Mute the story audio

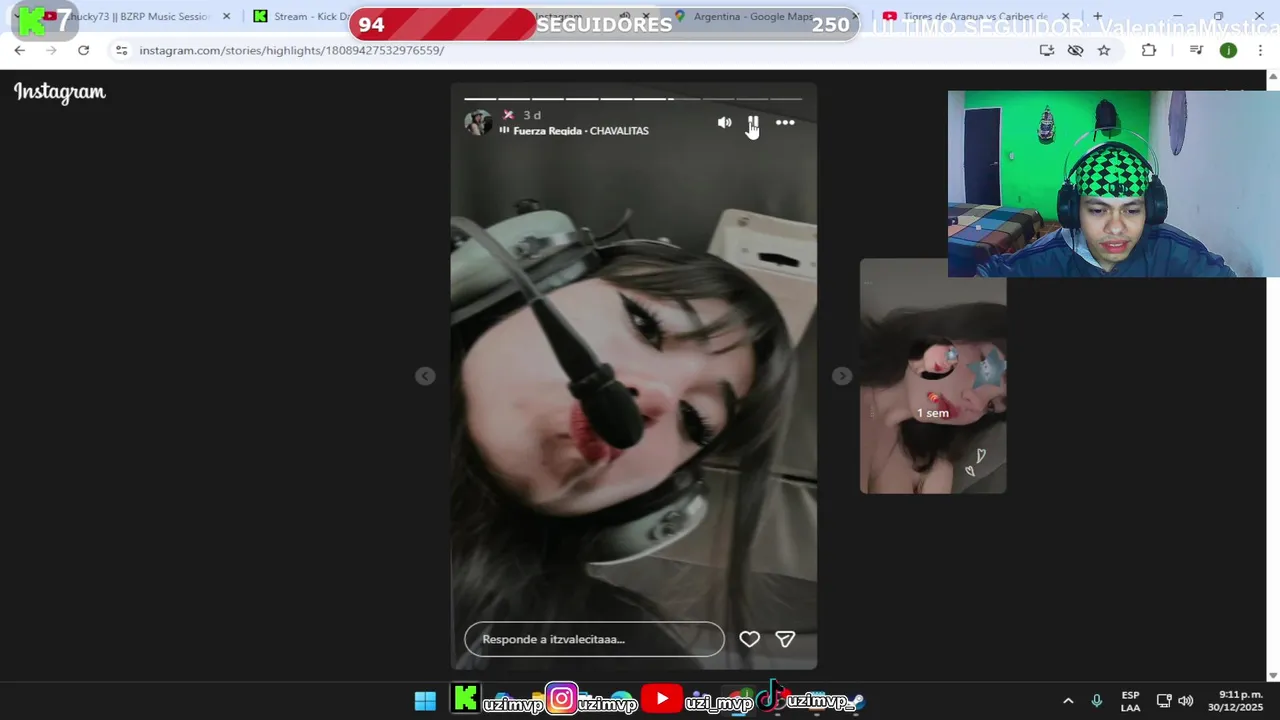tap(724, 123)
